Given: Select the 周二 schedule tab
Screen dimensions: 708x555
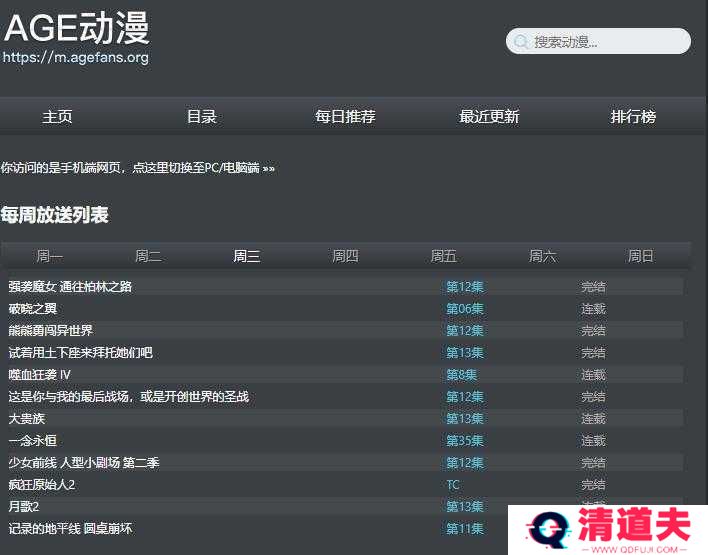Looking at the screenshot, I should click(148, 256).
